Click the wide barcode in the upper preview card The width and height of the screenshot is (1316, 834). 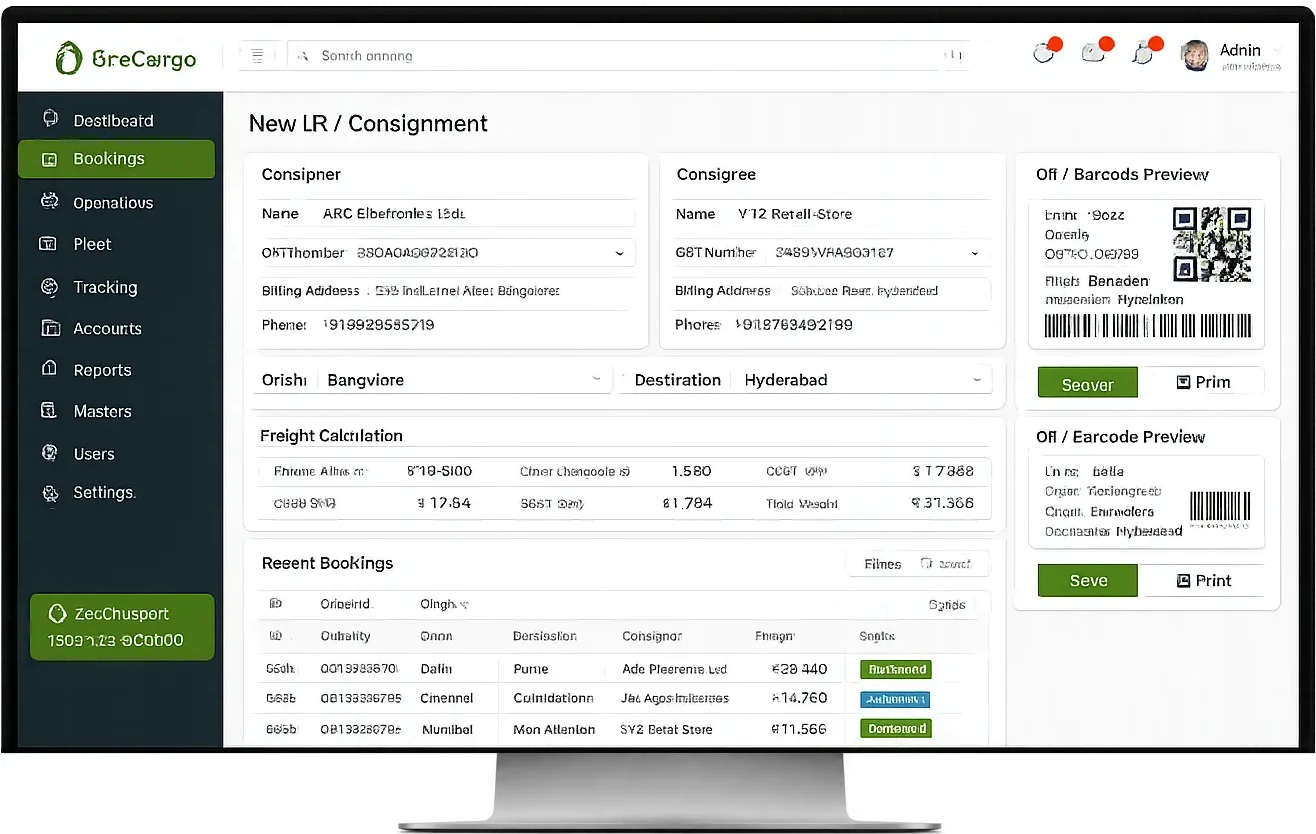(x=1147, y=326)
